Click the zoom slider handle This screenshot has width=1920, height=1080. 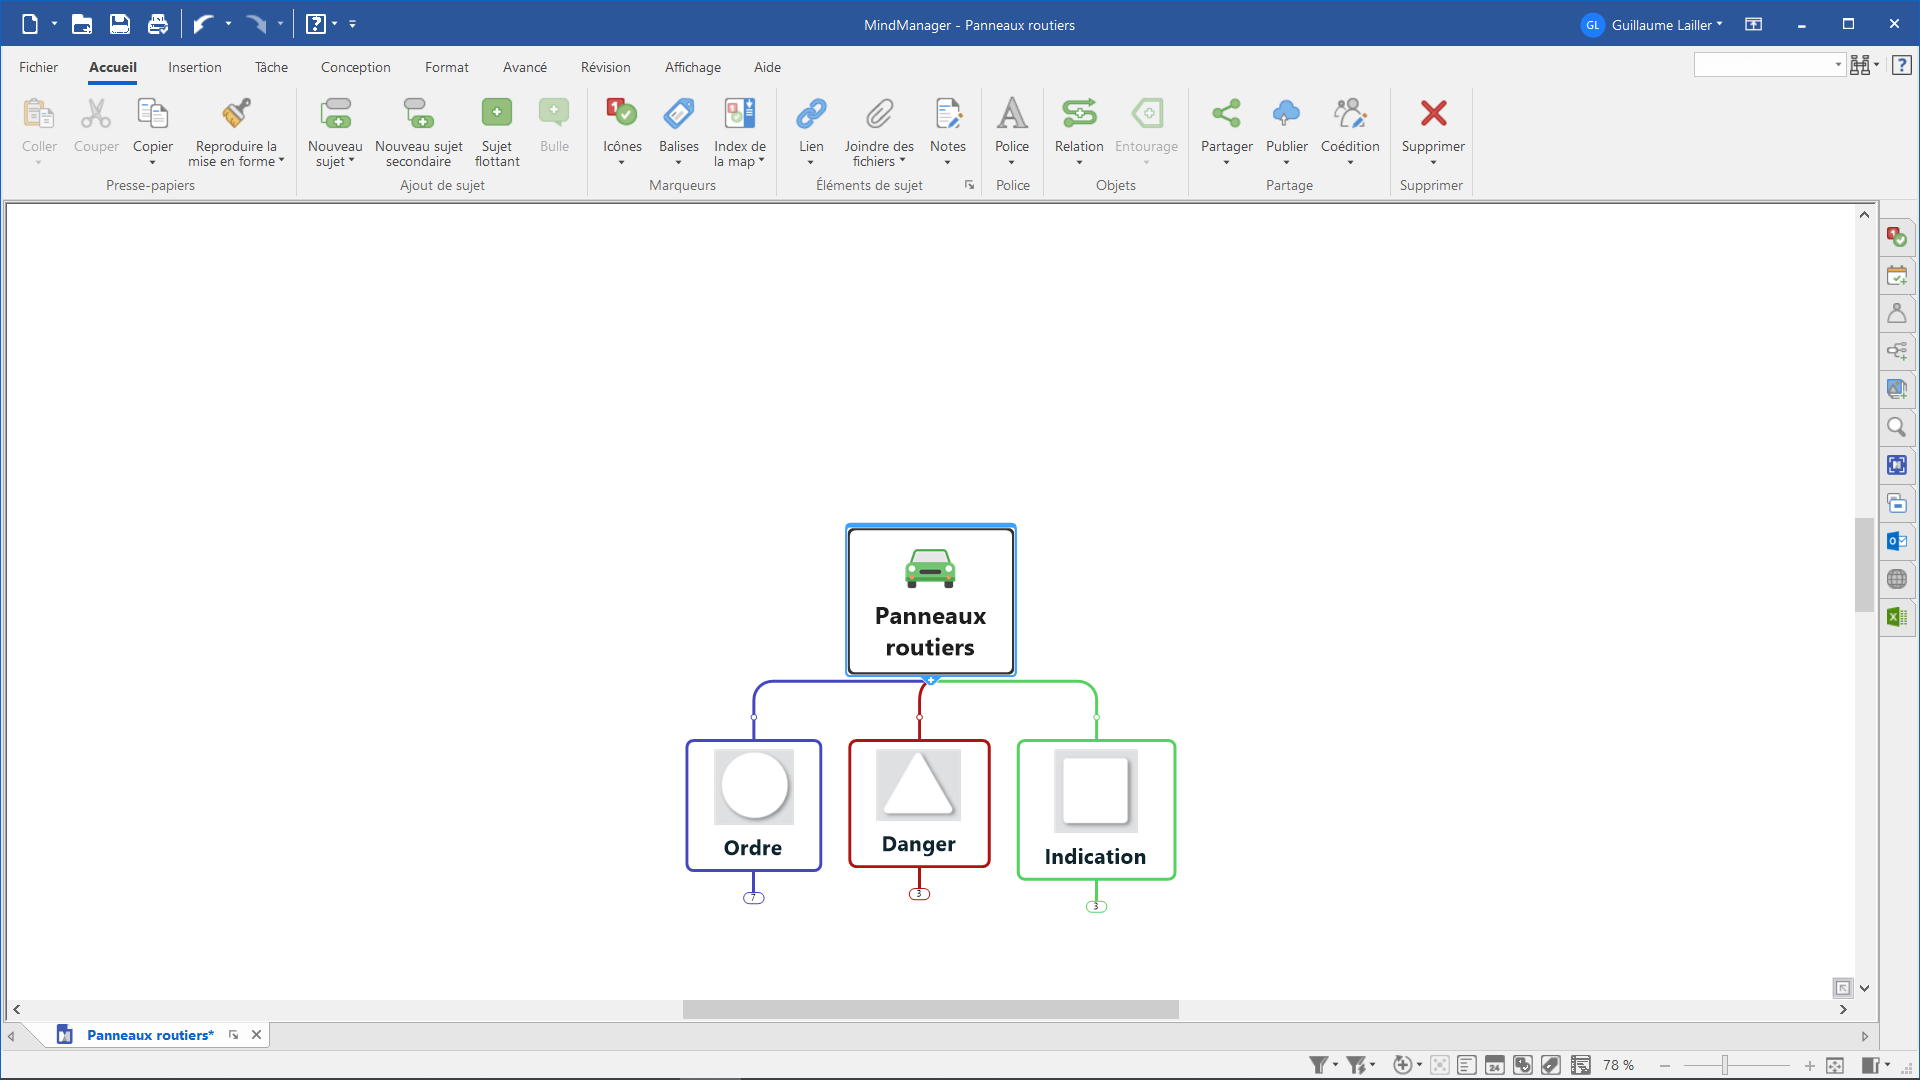point(1725,1065)
